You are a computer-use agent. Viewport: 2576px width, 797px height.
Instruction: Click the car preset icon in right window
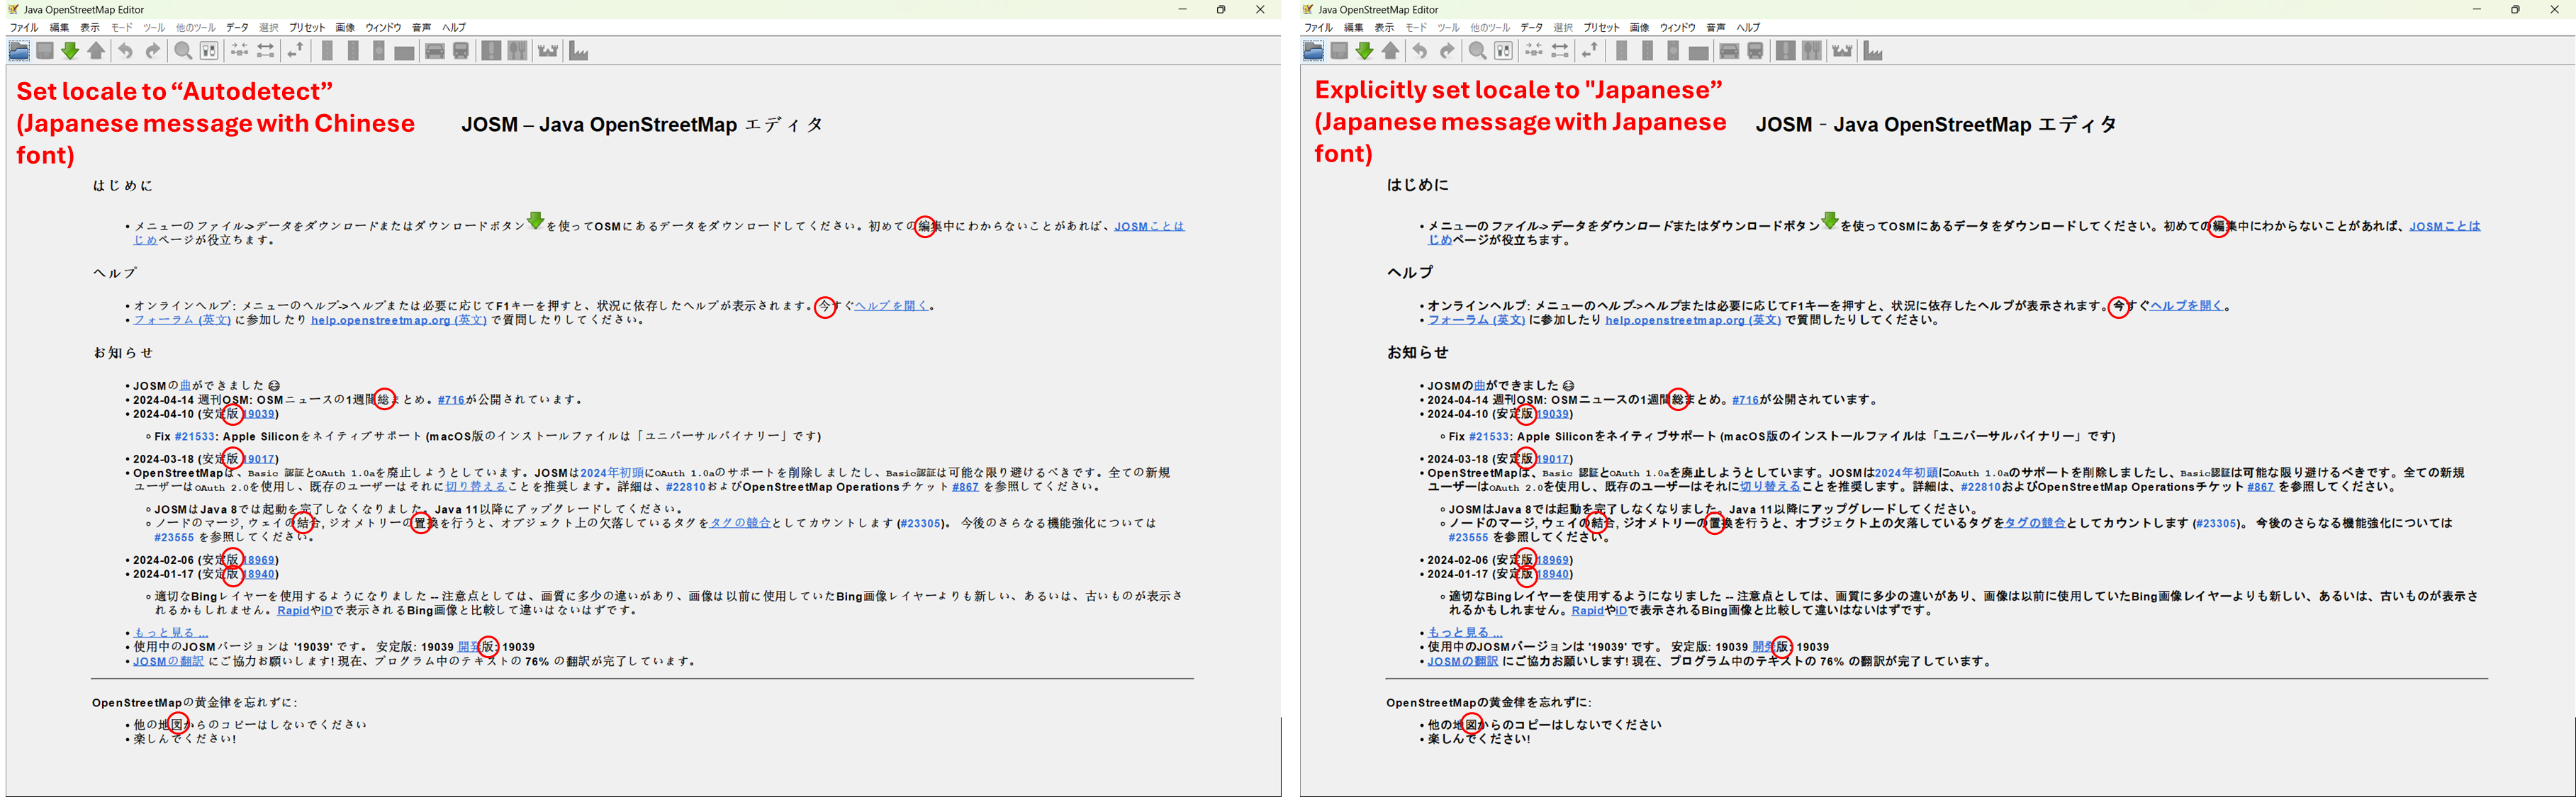click(x=1729, y=51)
